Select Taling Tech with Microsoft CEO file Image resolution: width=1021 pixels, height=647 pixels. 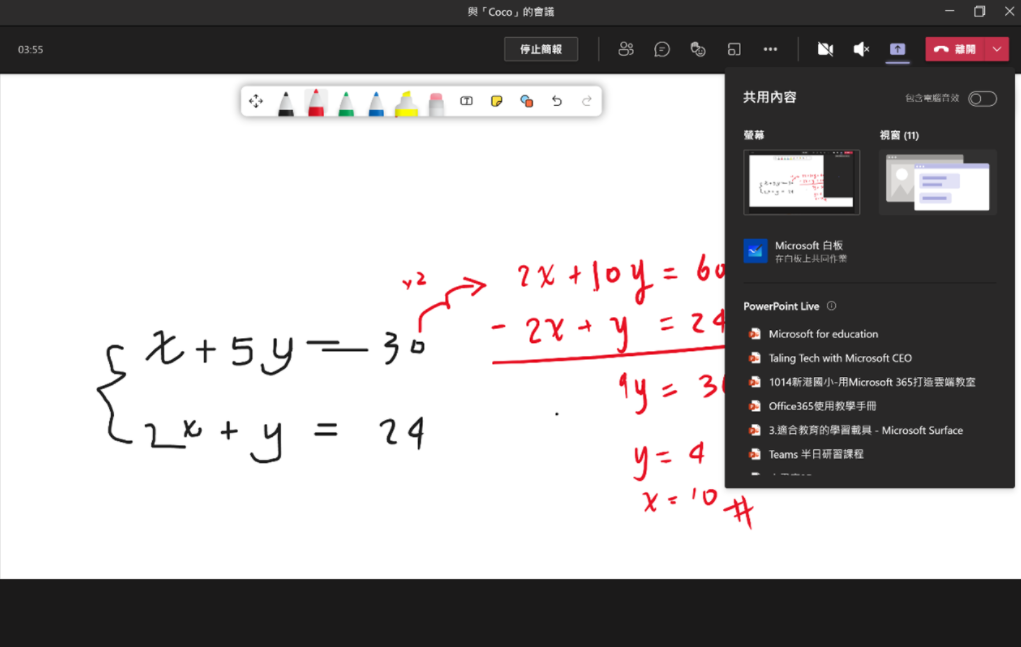click(839, 358)
